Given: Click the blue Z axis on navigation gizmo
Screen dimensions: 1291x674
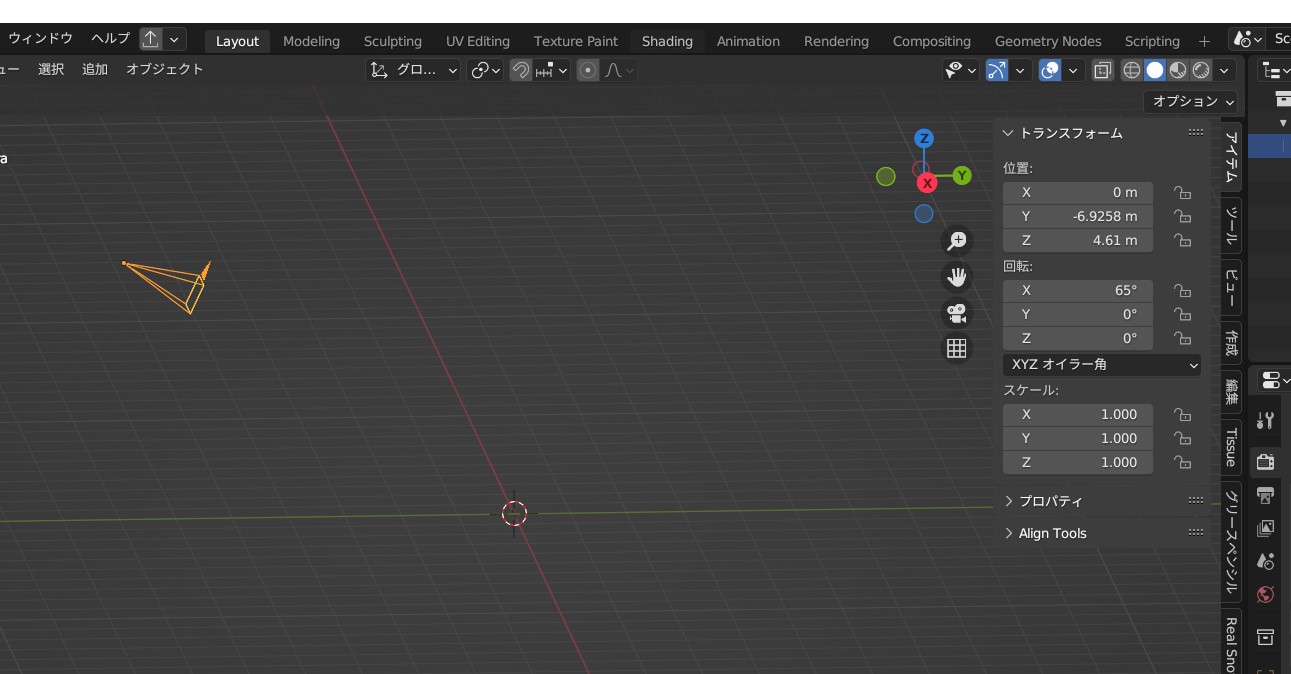Looking at the screenshot, I should pos(924,138).
